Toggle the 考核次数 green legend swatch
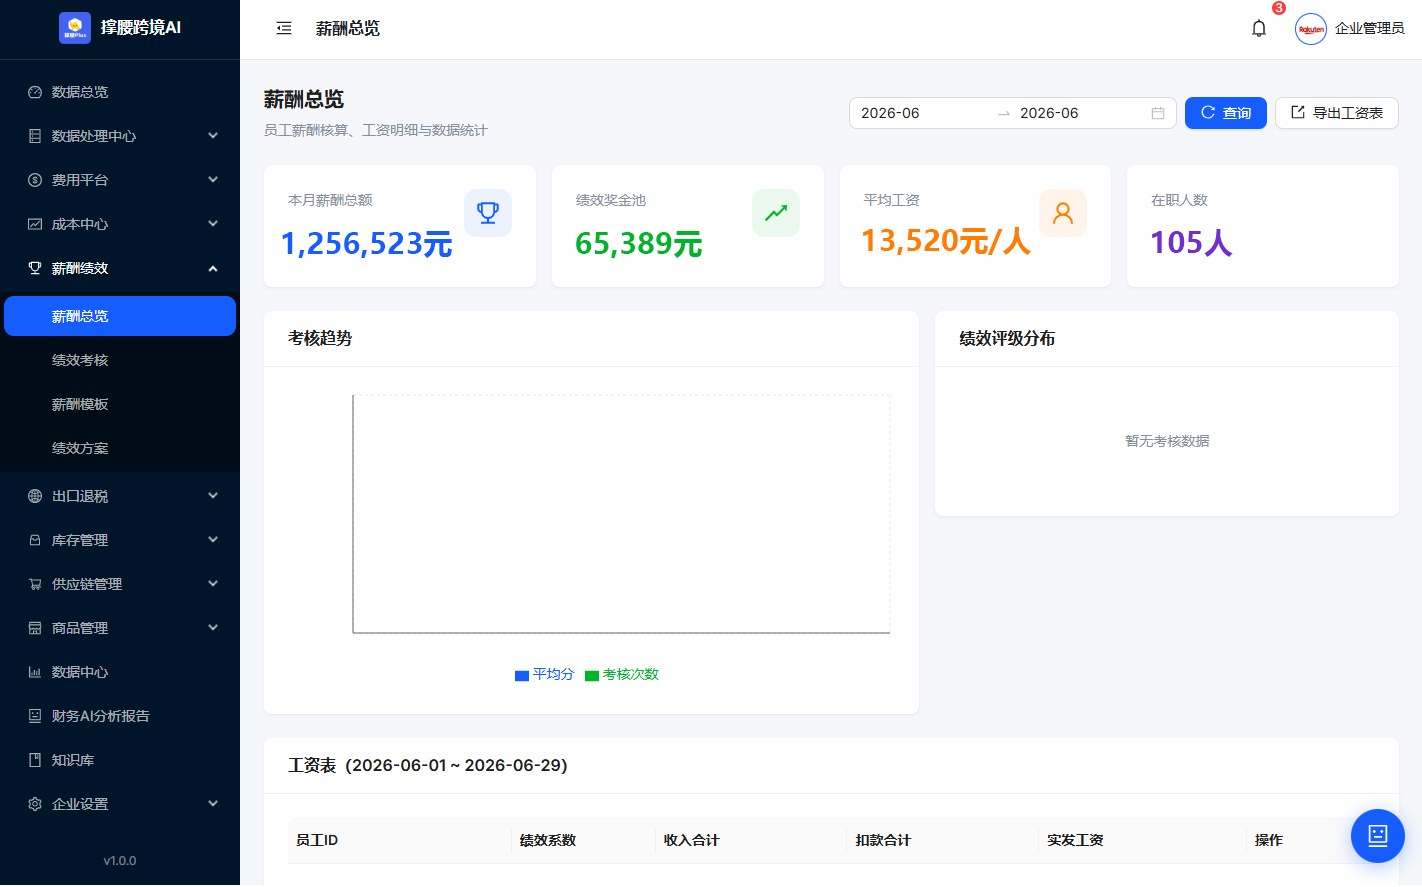The height and width of the screenshot is (887, 1422). coord(592,676)
